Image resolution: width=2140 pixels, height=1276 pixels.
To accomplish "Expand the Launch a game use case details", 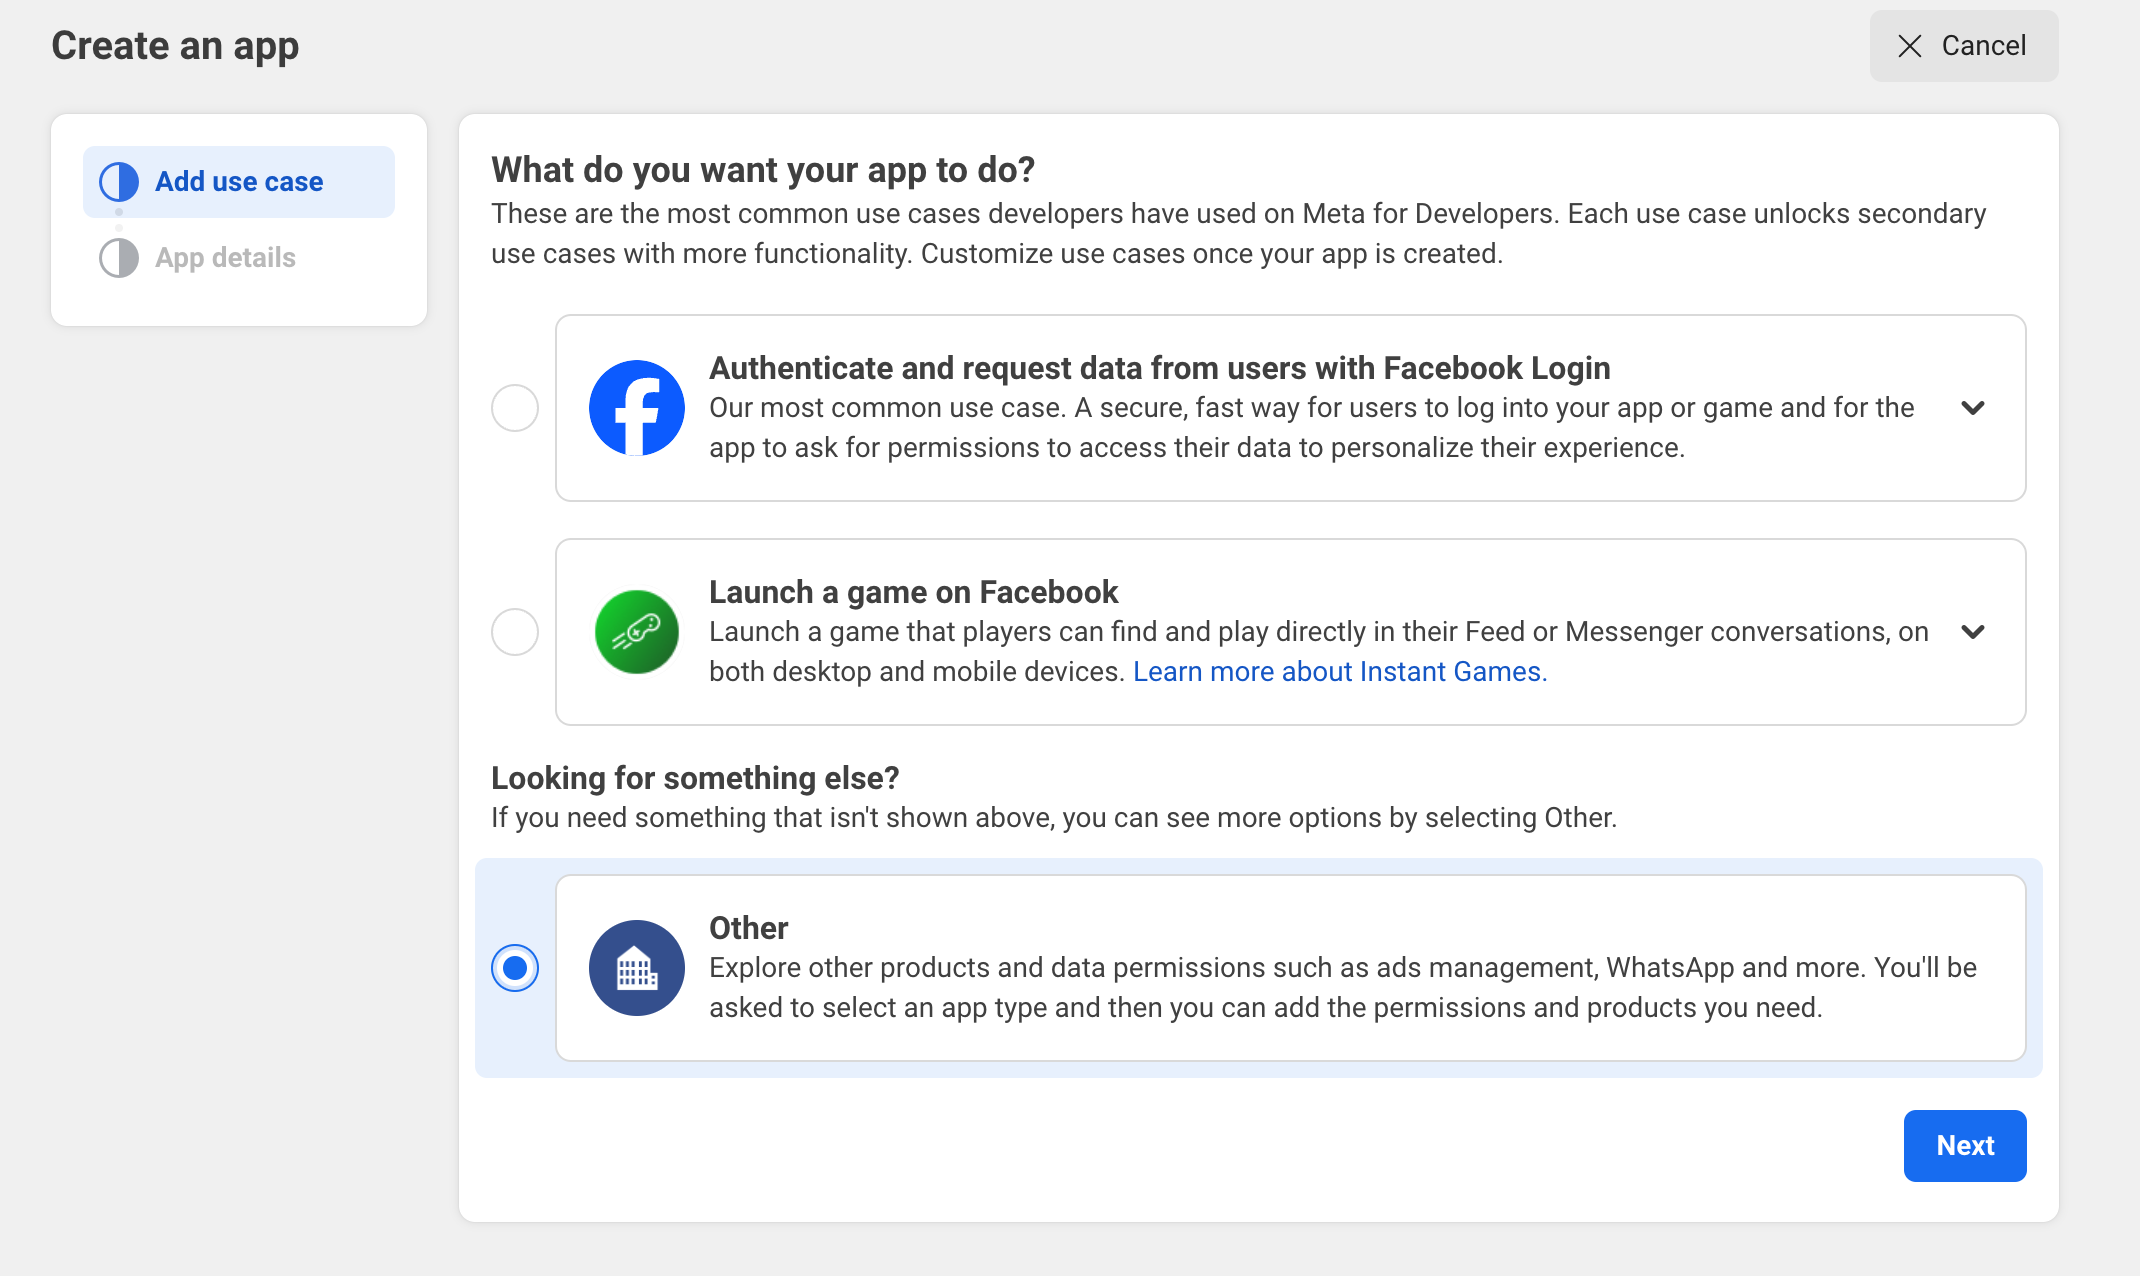I will coord(1975,631).
